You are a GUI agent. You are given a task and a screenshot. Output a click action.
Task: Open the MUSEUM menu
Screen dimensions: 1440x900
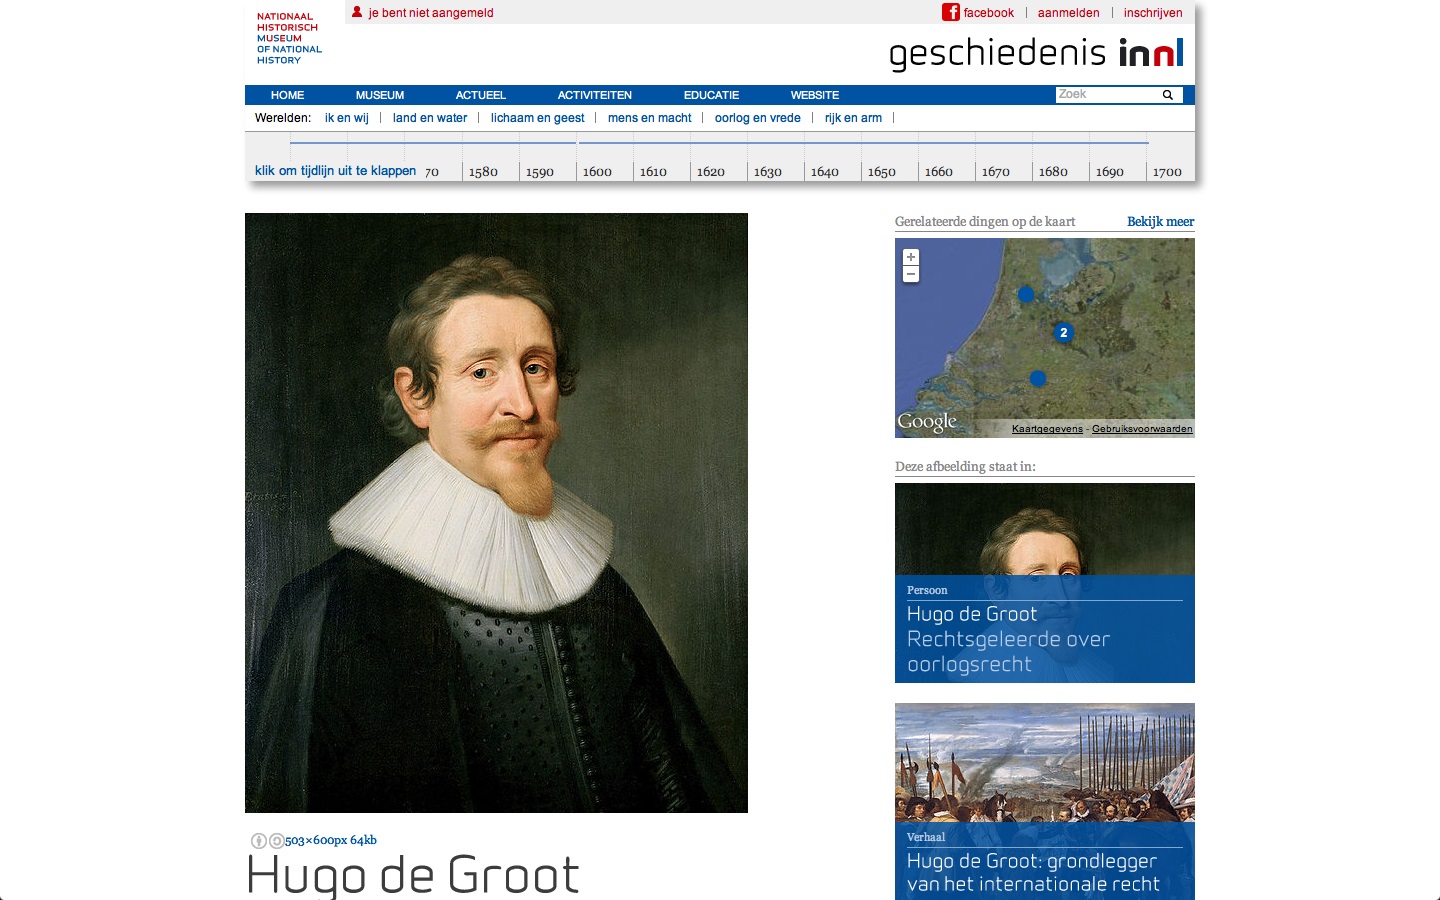pyautogui.click(x=380, y=95)
